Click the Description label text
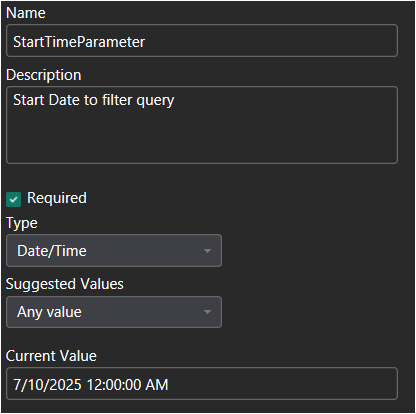The height and width of the screenshot is (414, 416). pos(44,75)
